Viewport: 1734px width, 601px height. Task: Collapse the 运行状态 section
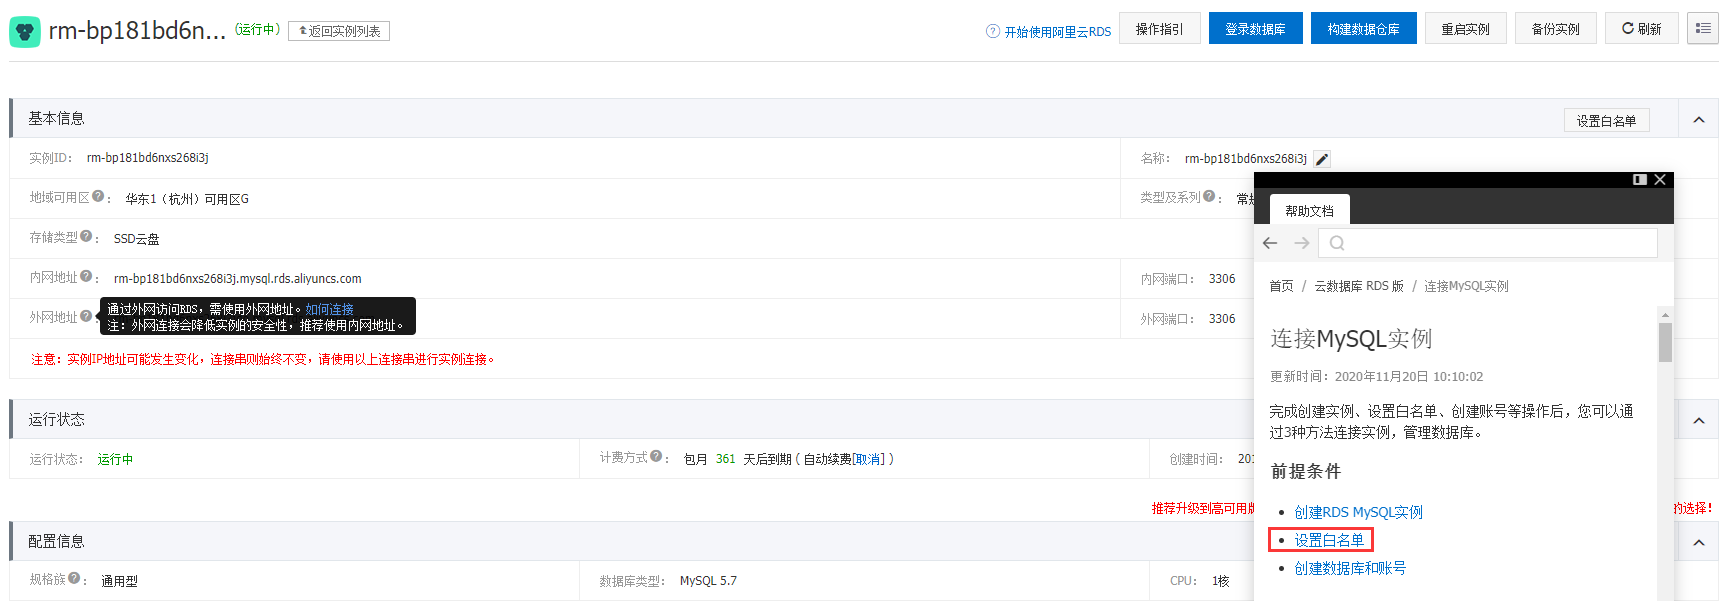tap(1698, 421)
